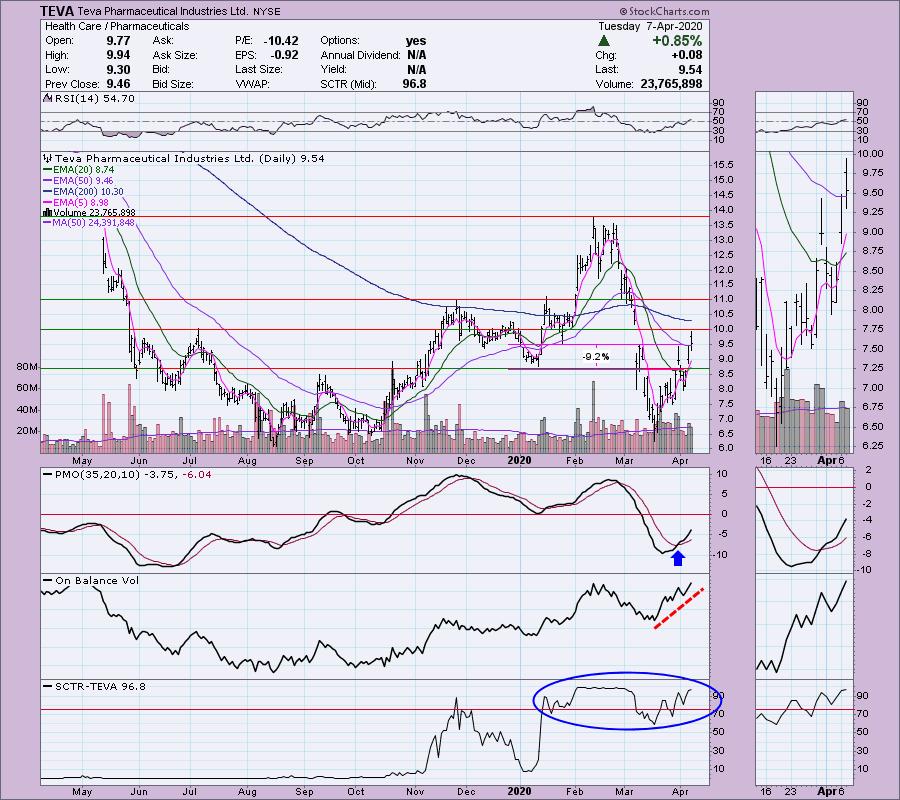Click the SCTR-TEVA 96.8 panel label
The height and width of the screenshot is (800, 900).
pyautogui.click(x=100, y=686)
